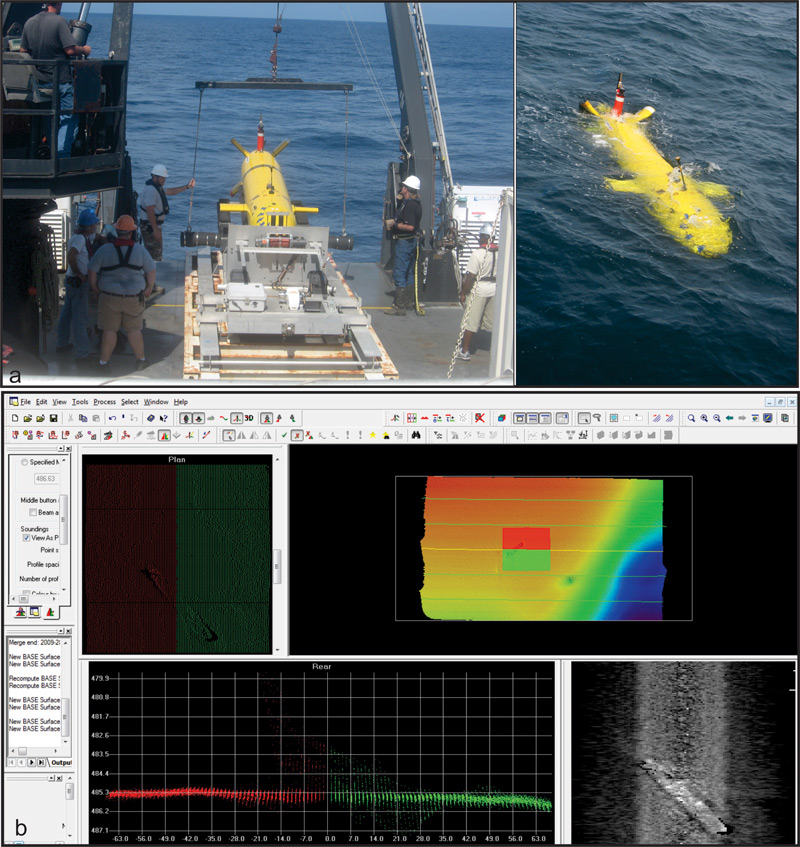The height and width of the screenshot is (847, 800).
Task: Select the Specified radio button
Action: [24, 463]
